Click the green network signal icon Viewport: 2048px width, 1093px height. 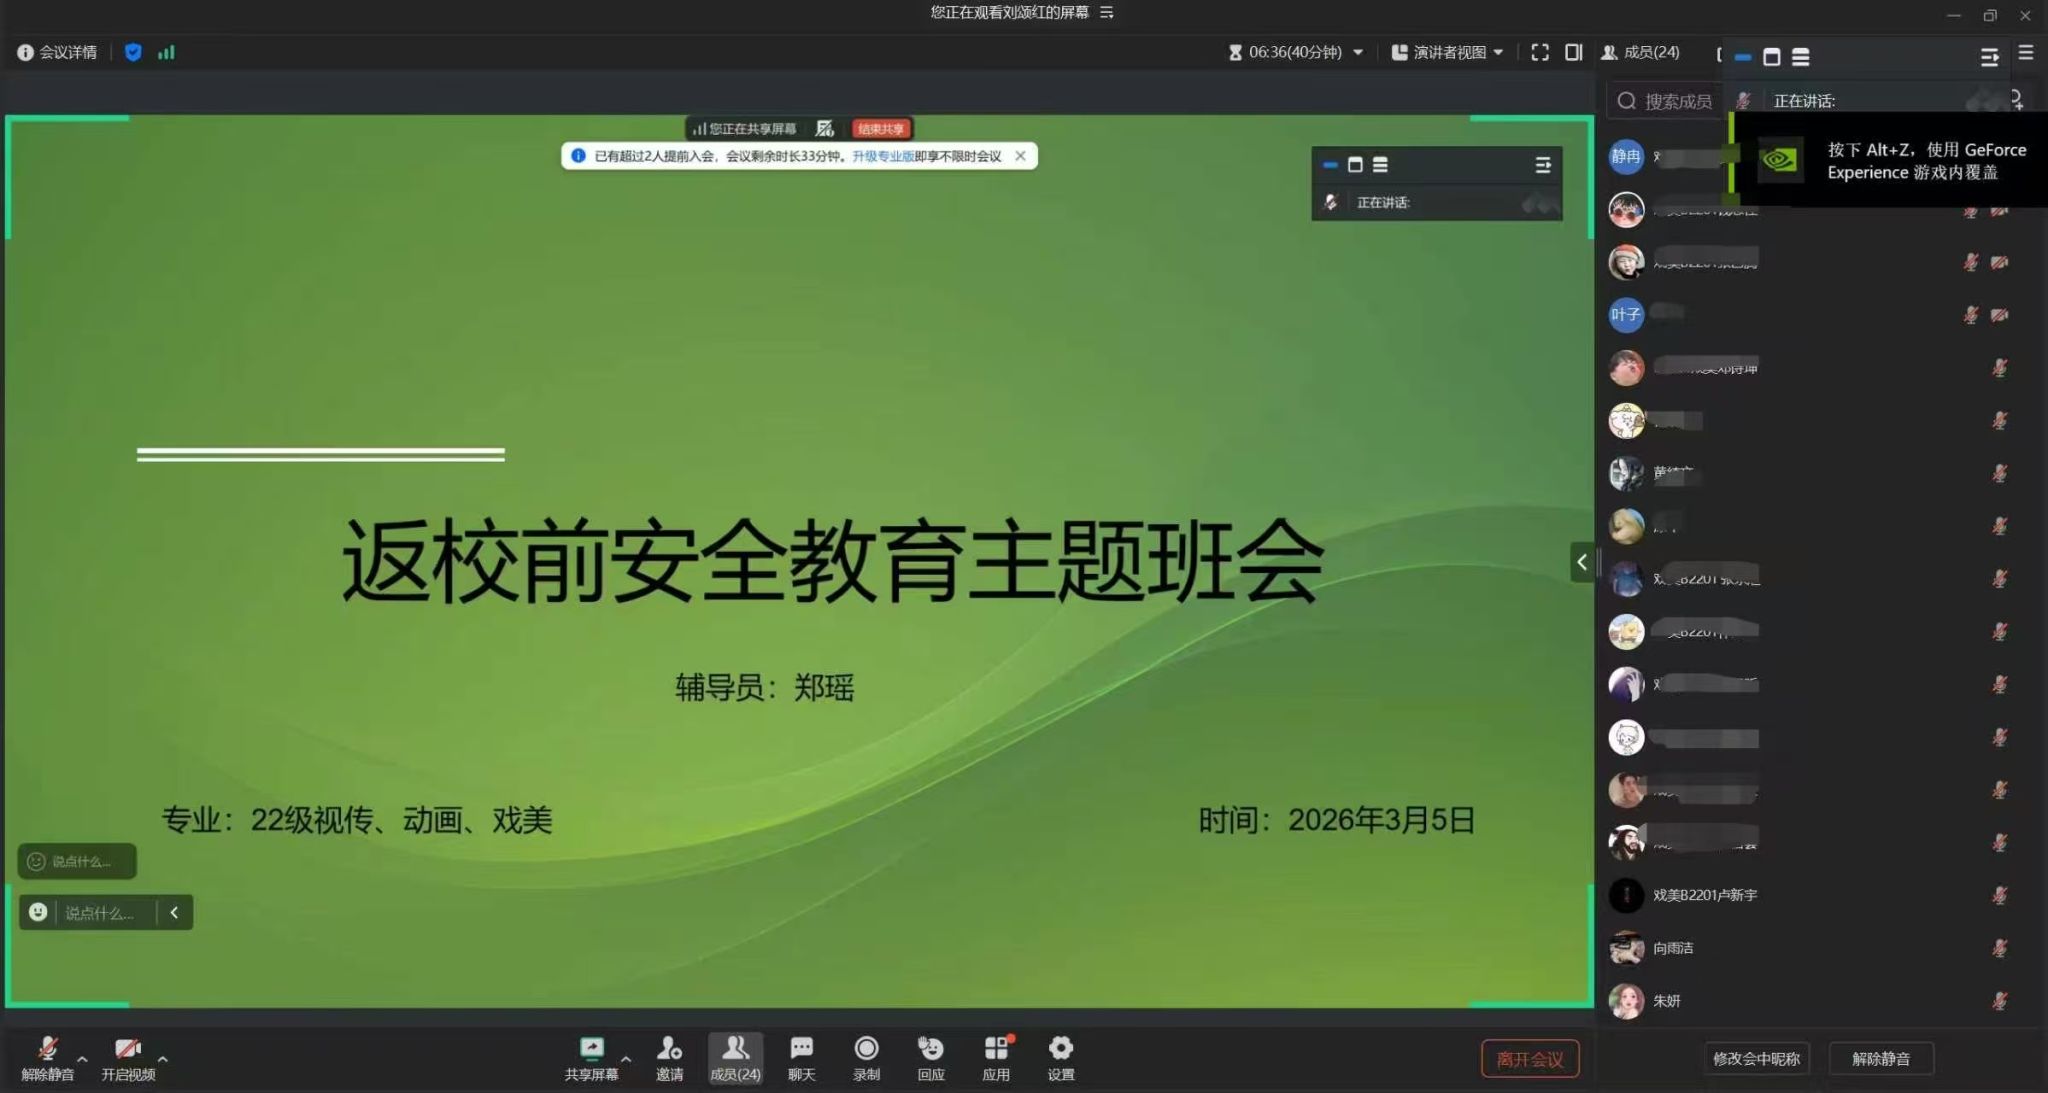tap(166, 52)
